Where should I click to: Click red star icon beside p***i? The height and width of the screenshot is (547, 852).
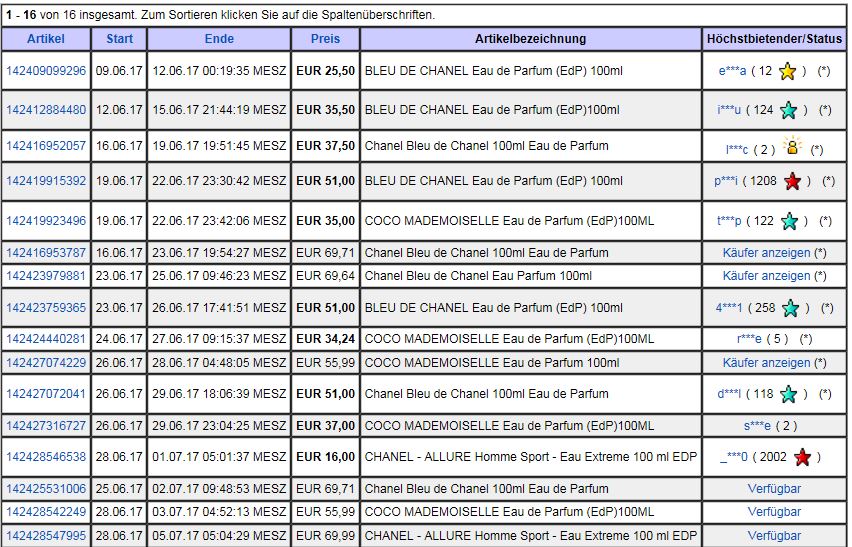pyautogui.click(x=792, y=181)
